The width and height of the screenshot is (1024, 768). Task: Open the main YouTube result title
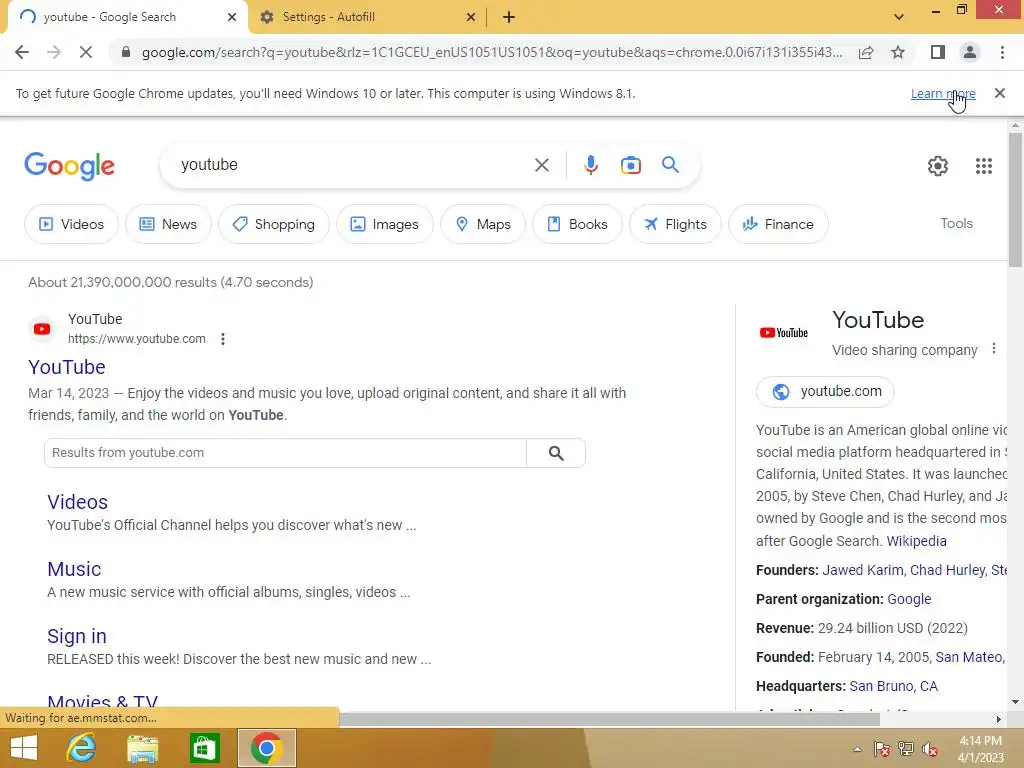coord(67,367)
